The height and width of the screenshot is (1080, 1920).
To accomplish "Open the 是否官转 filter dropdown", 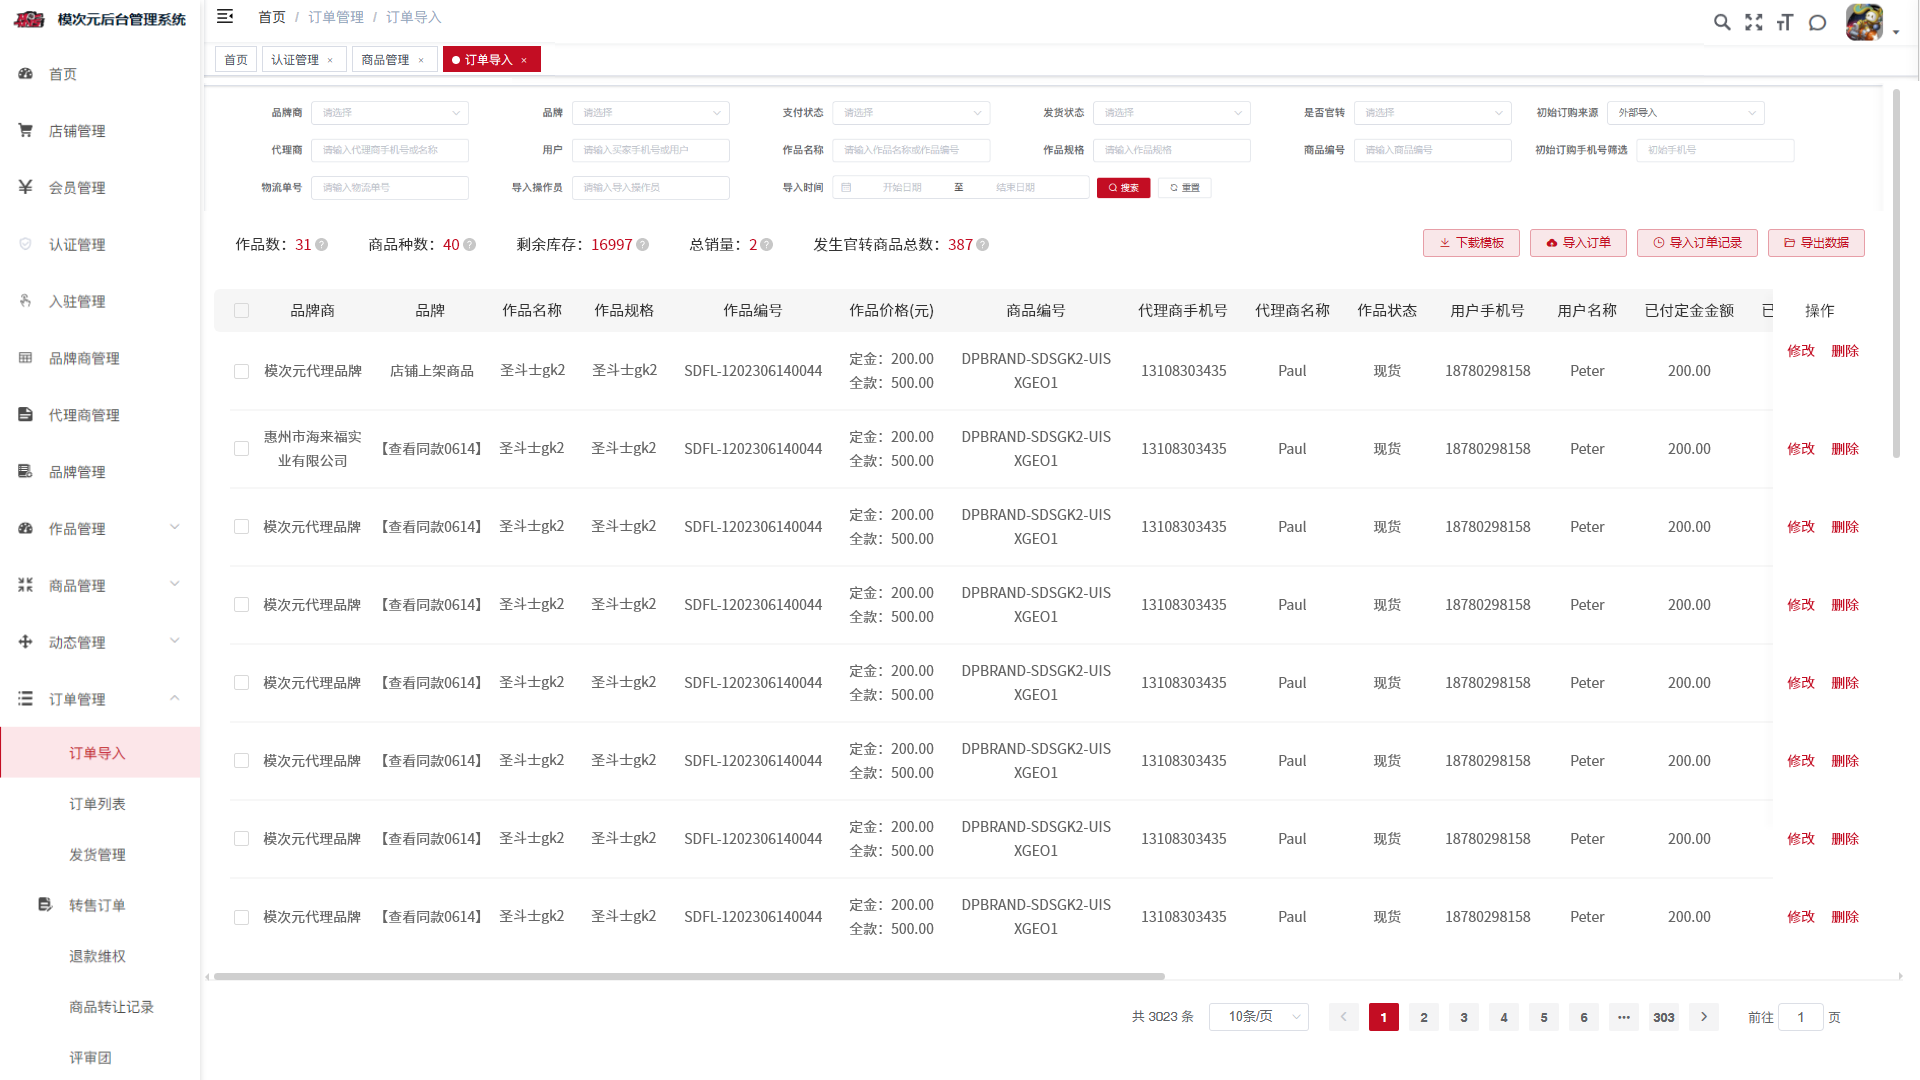I will click(x=1432, y=113).
